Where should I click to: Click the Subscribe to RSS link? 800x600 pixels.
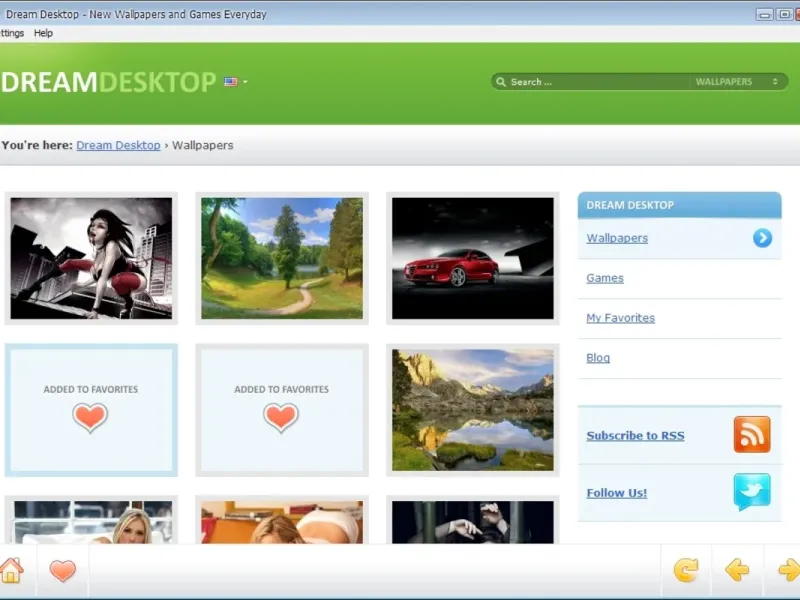point(635,436)
